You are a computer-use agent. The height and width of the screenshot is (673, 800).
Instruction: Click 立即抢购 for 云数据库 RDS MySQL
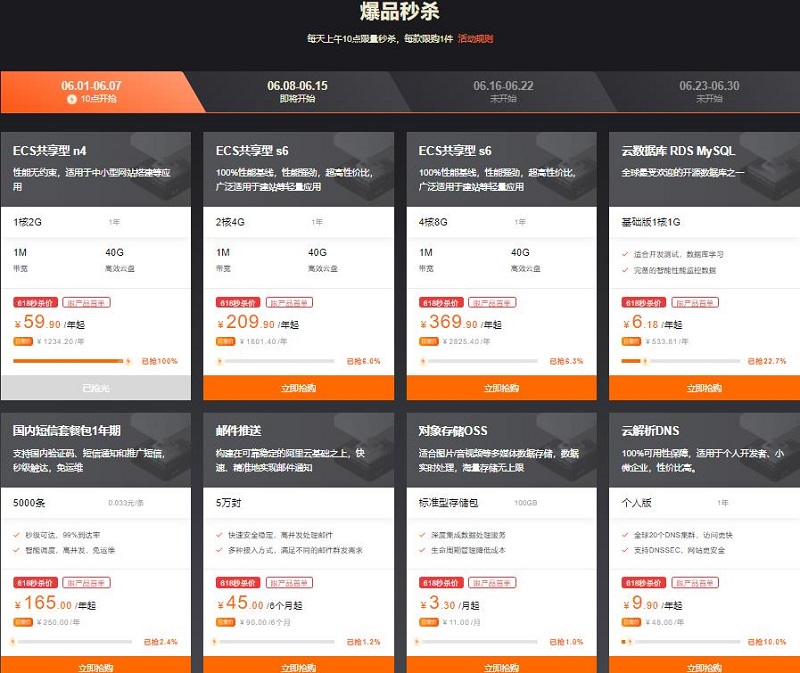pos(705,388)
